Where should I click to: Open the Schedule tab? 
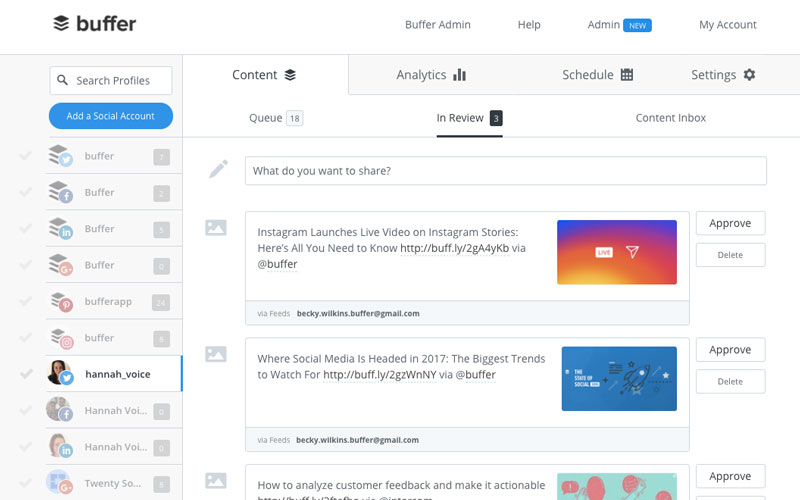point(597,75)
